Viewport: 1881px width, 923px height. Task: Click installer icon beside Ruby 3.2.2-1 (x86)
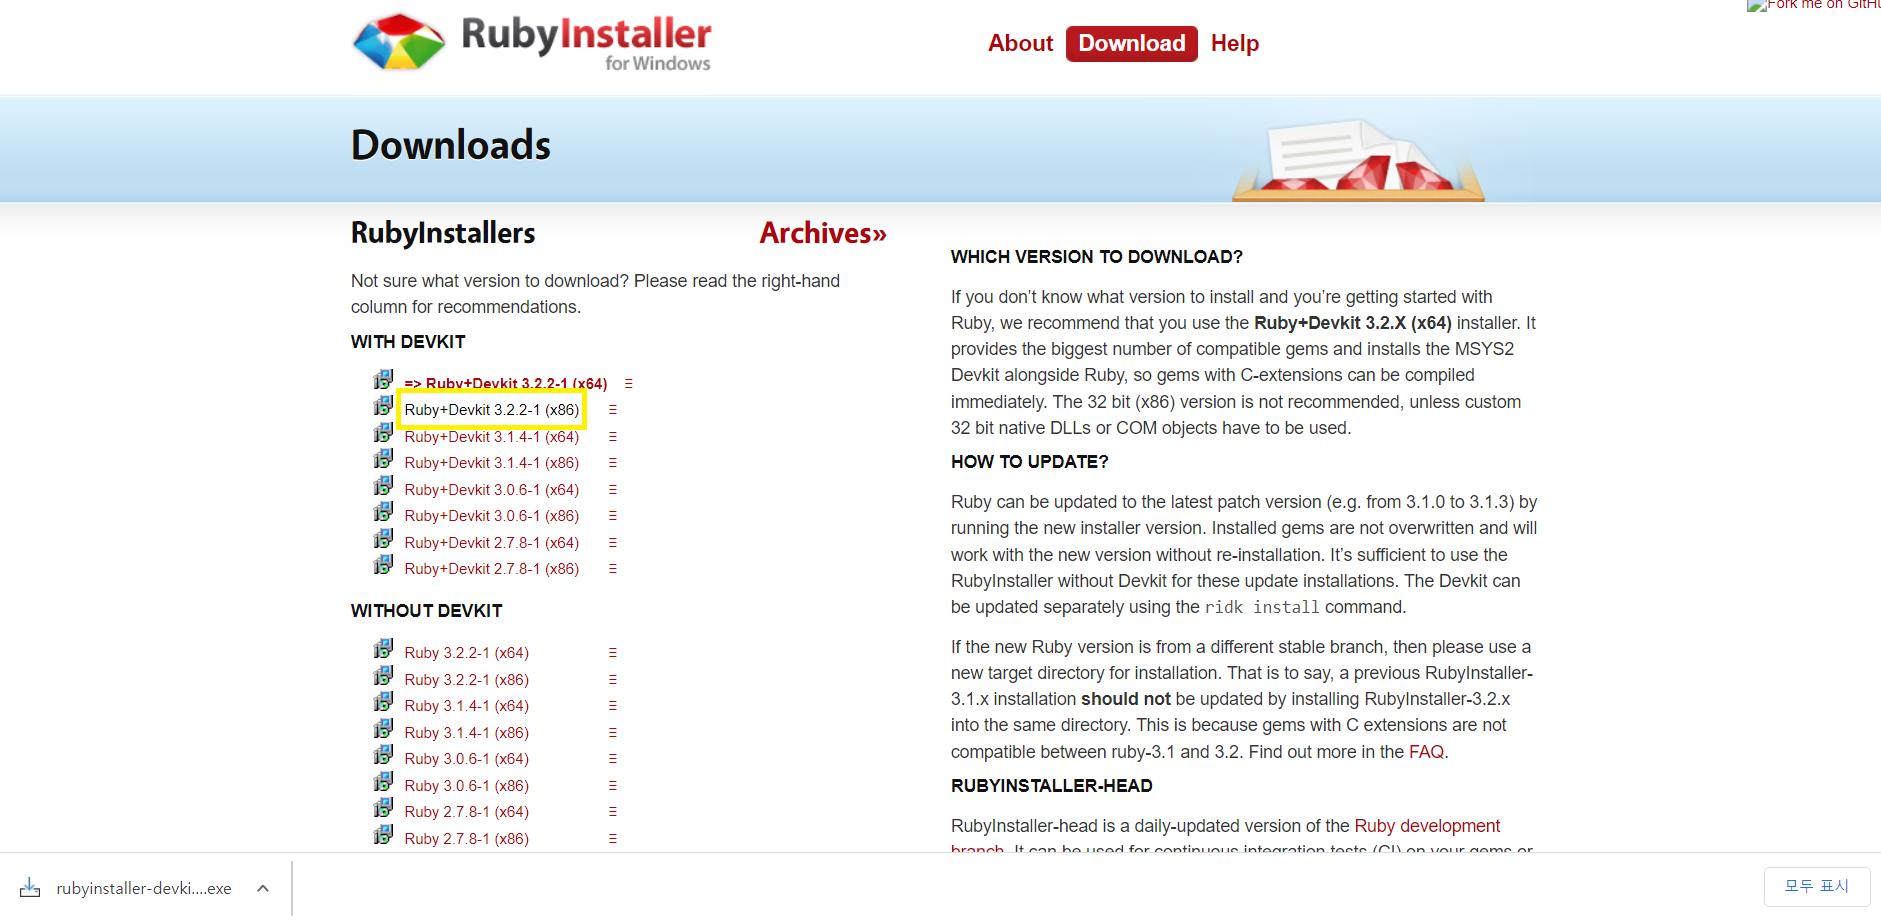[x=383, y=676]
